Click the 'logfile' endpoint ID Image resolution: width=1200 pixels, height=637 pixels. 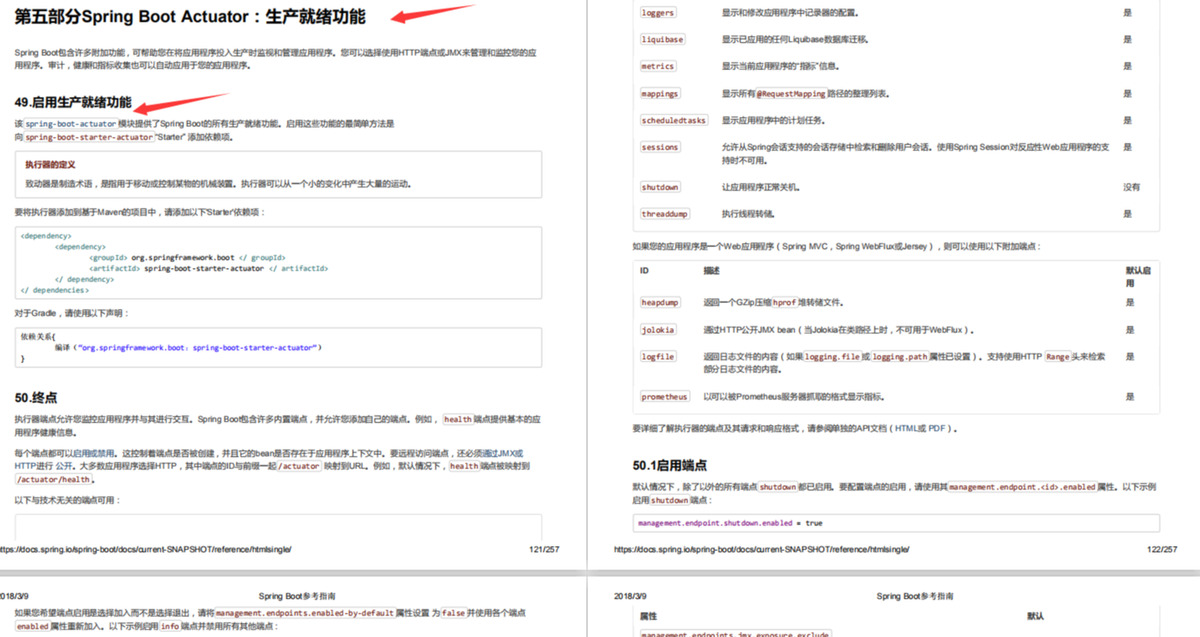(658, 356)
